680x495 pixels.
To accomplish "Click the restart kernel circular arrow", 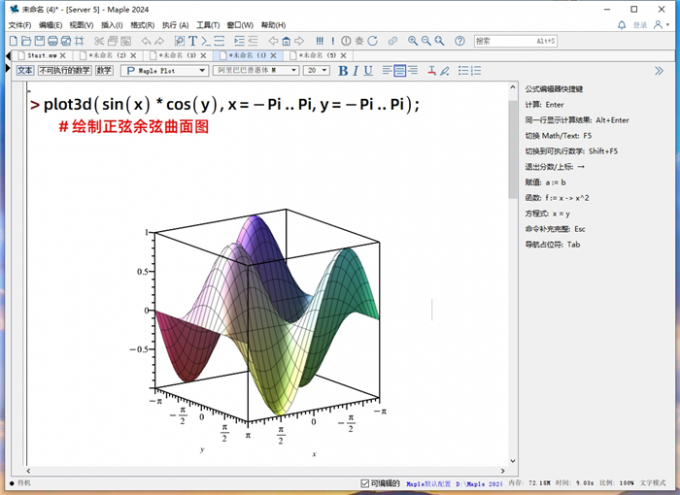I will (x=372, y=41).
